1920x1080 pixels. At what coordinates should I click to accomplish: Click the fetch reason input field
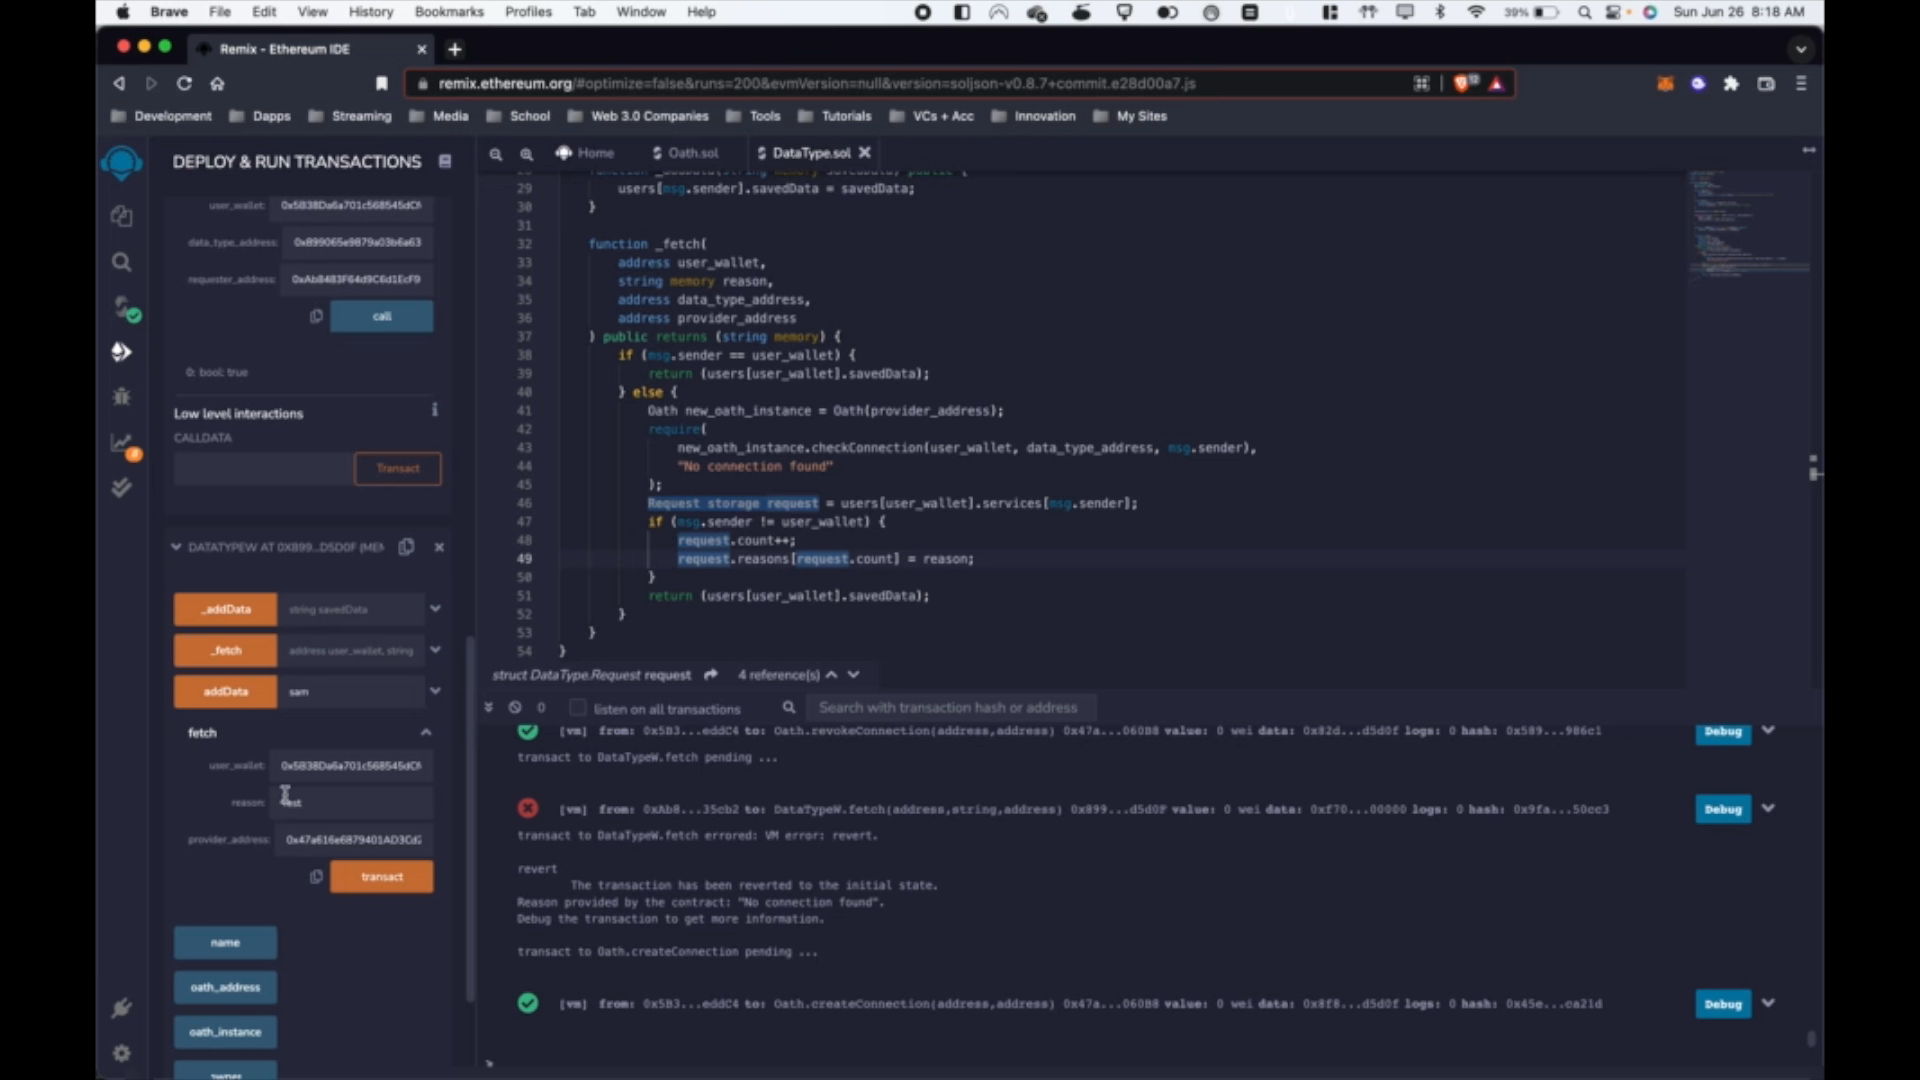click(352, 802)
